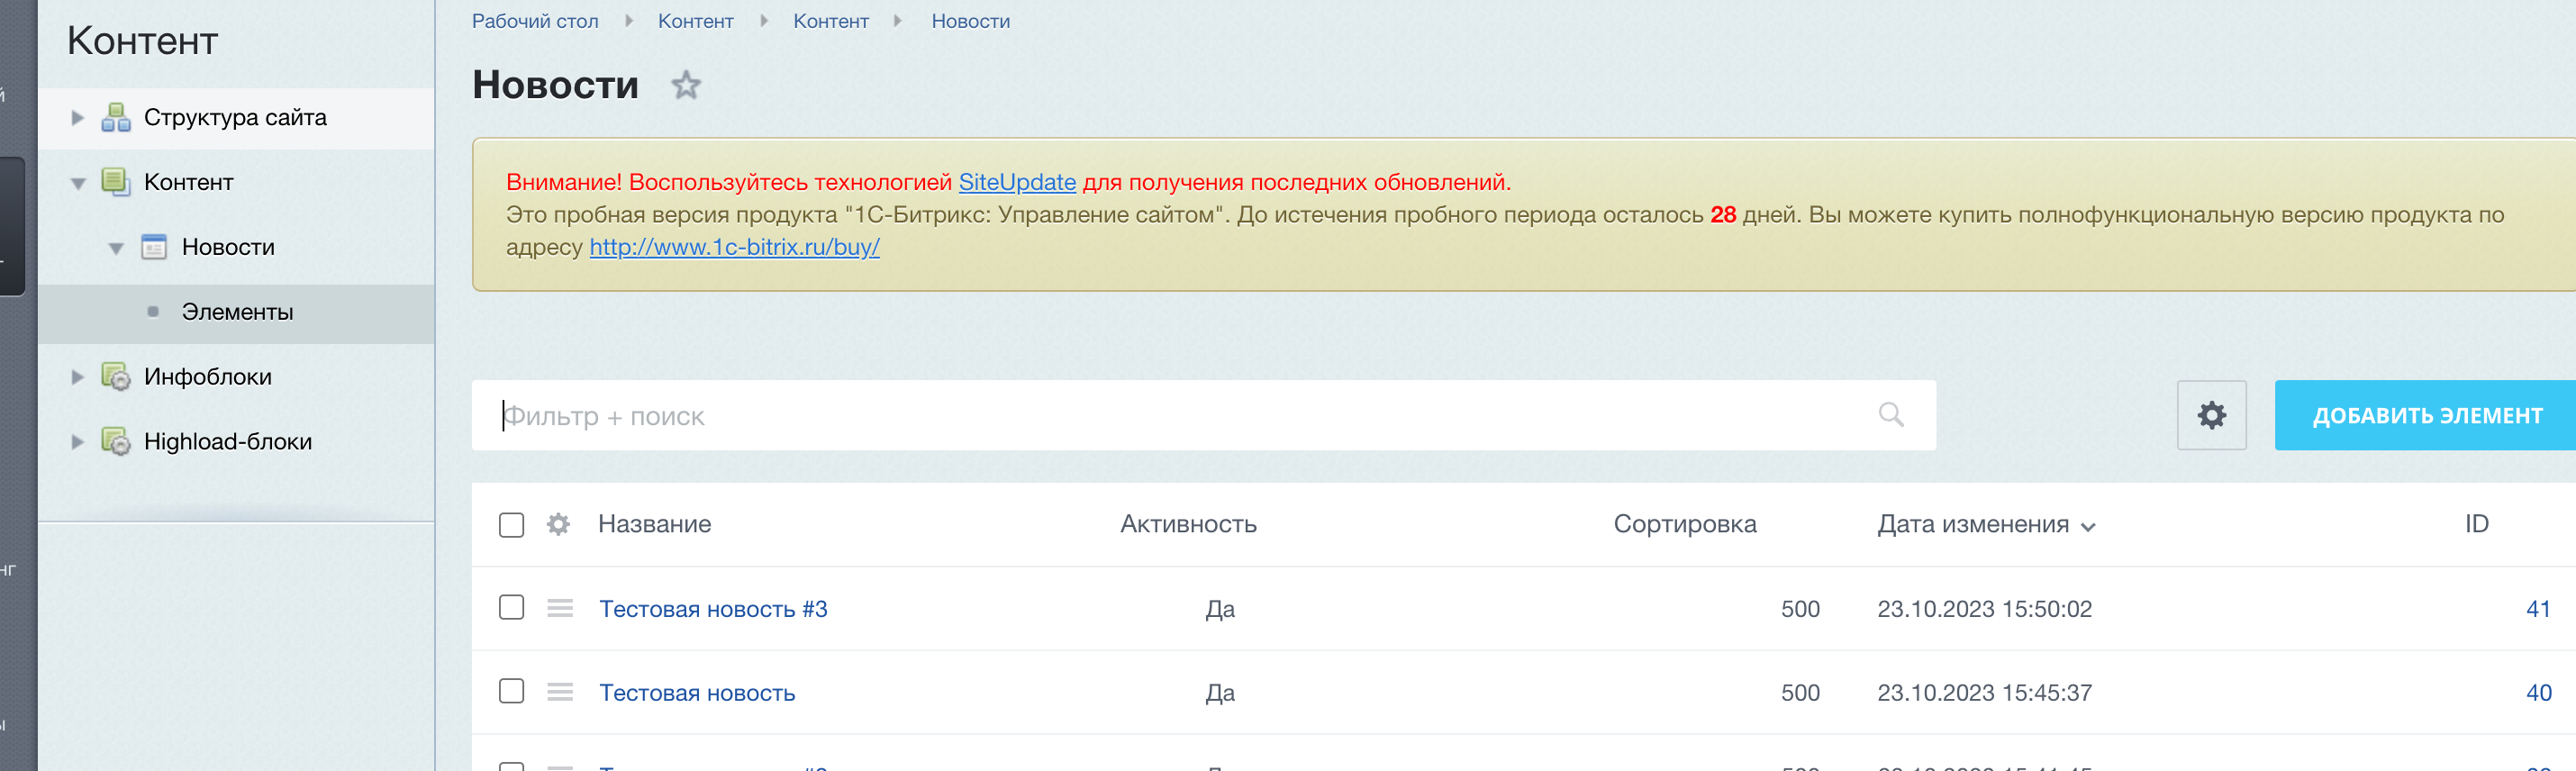The width and height of the screenshot is (2576, 771).
Task: Expand the Инфоблоки tree node
Action: pos(78,377)
